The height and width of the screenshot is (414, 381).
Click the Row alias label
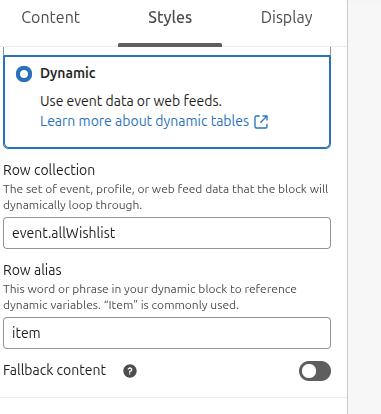pos(32,270)
